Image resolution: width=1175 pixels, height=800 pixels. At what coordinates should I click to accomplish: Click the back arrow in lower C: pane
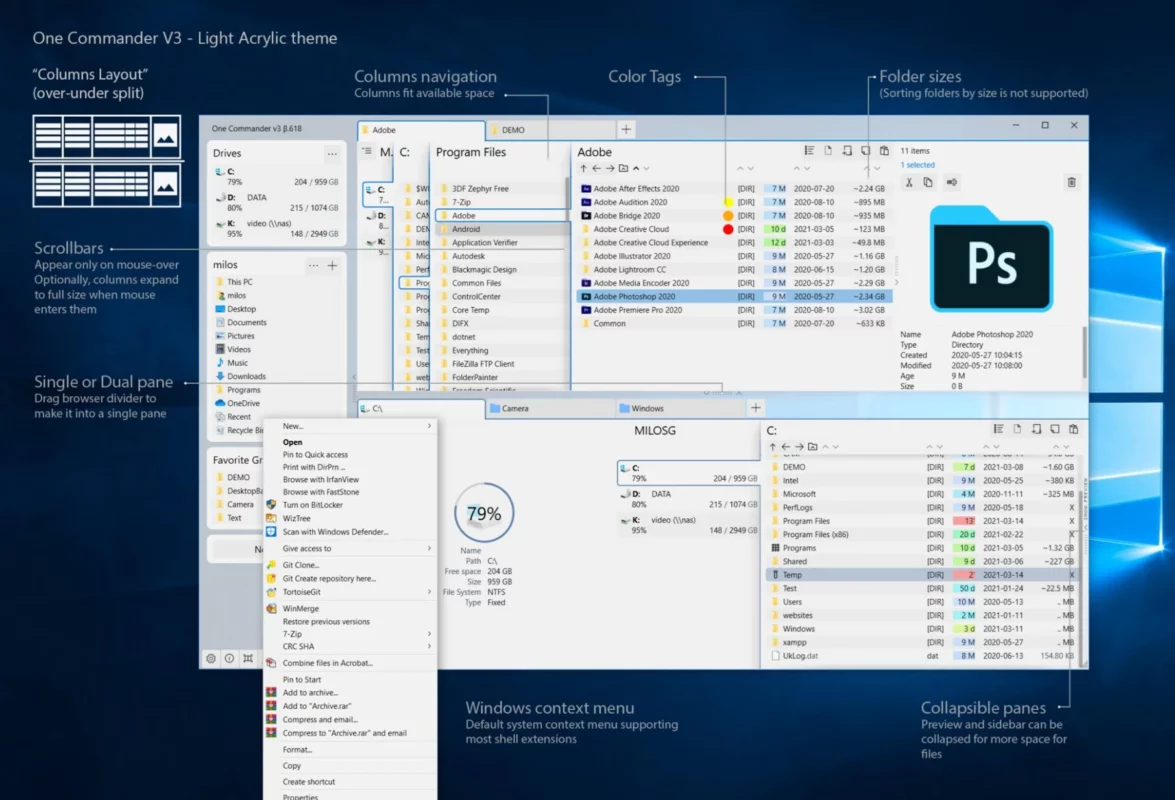(785, 446)
